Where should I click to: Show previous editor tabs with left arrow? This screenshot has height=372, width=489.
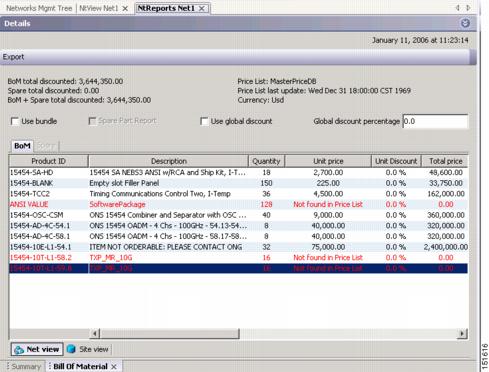(x=458, y=8)
